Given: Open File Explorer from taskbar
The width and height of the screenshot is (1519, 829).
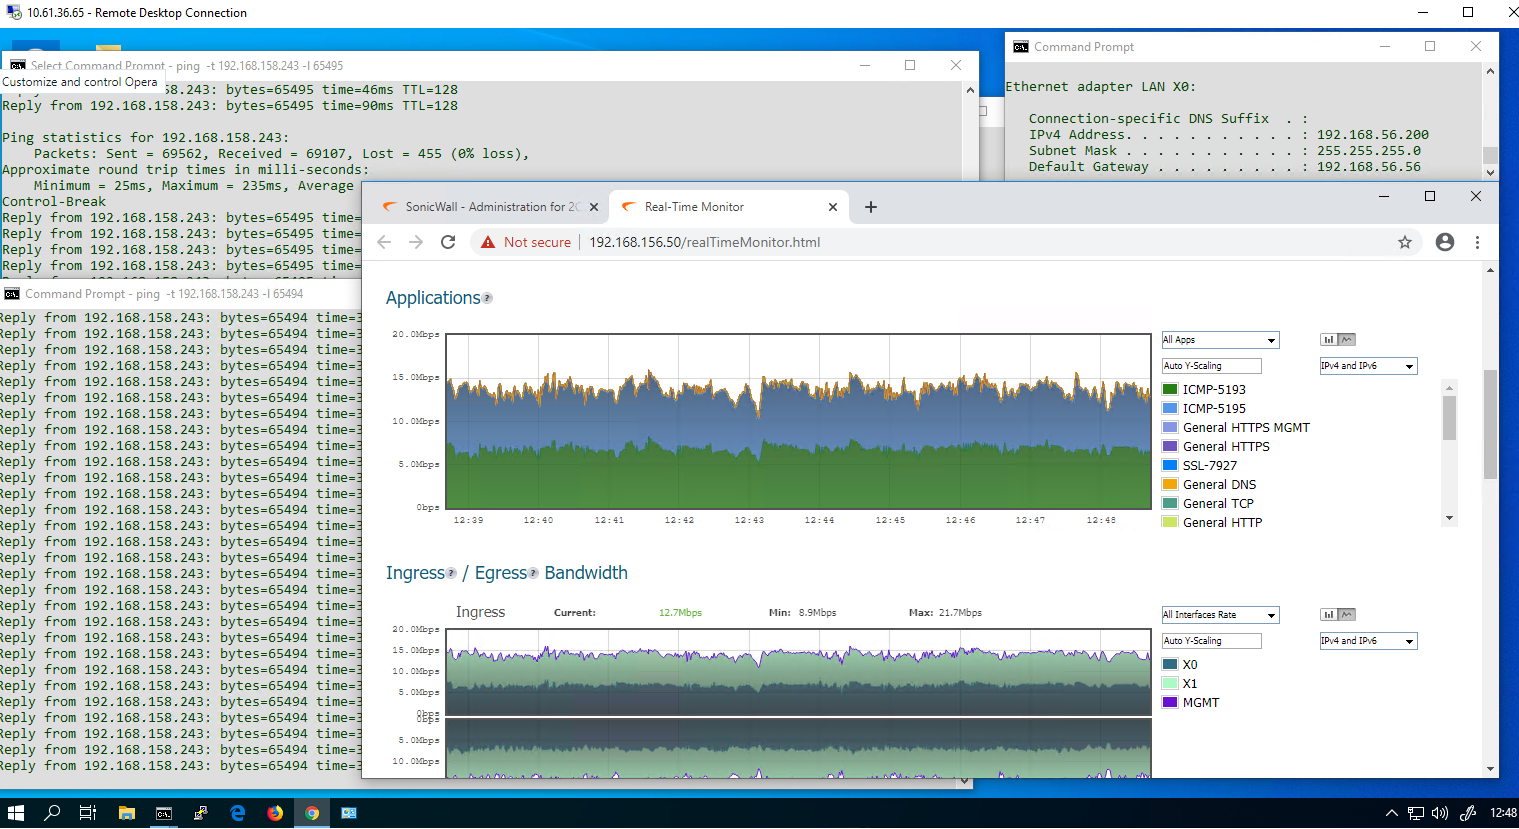Looking at the screenshot, I should click(126, 813).
